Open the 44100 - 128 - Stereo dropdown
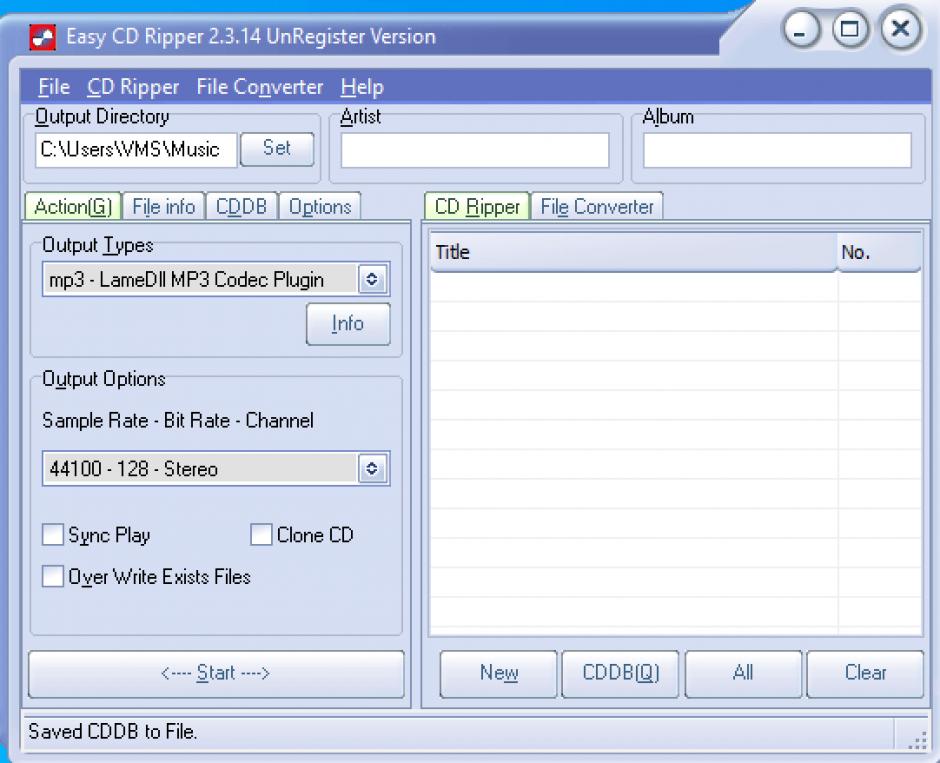Screen dimensions: 940x763 tap(216, 468)
